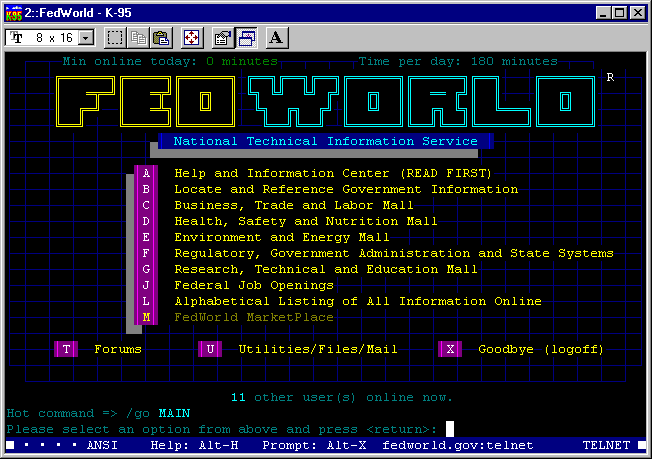
Task: Select 'Environment and Energy Mall'
Action: (282, 237)
